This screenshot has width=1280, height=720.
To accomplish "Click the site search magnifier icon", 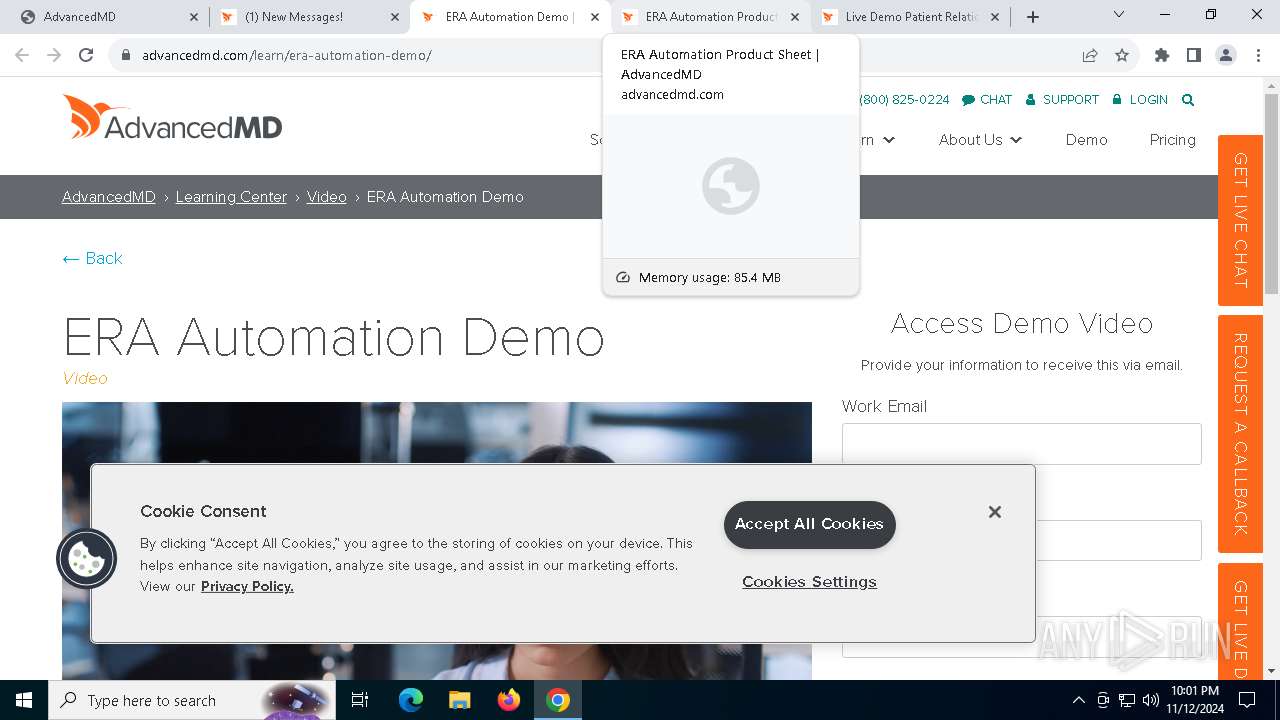I will click(x=1188, y=99).
